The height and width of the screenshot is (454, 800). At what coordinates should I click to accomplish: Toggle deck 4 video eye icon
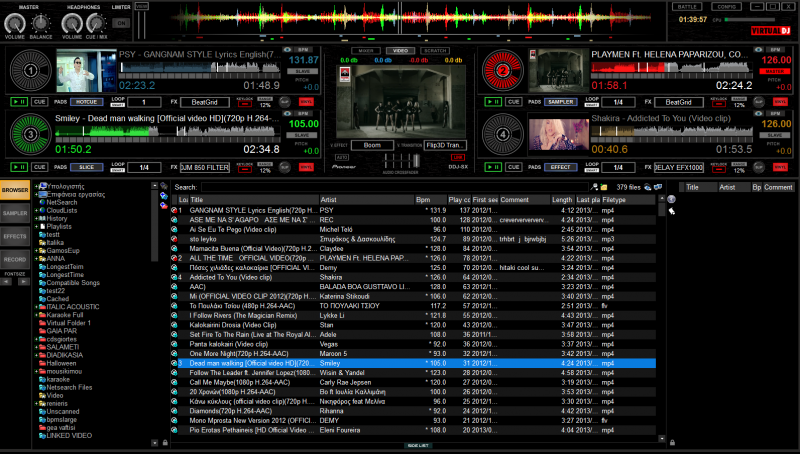tap(759, 113)
